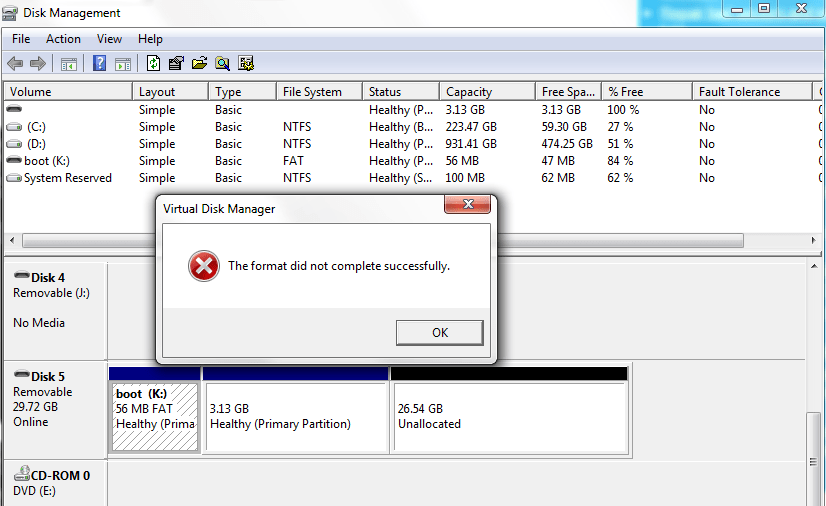Click OK in the Virtual Disk Manager dialog

[439, 333]
